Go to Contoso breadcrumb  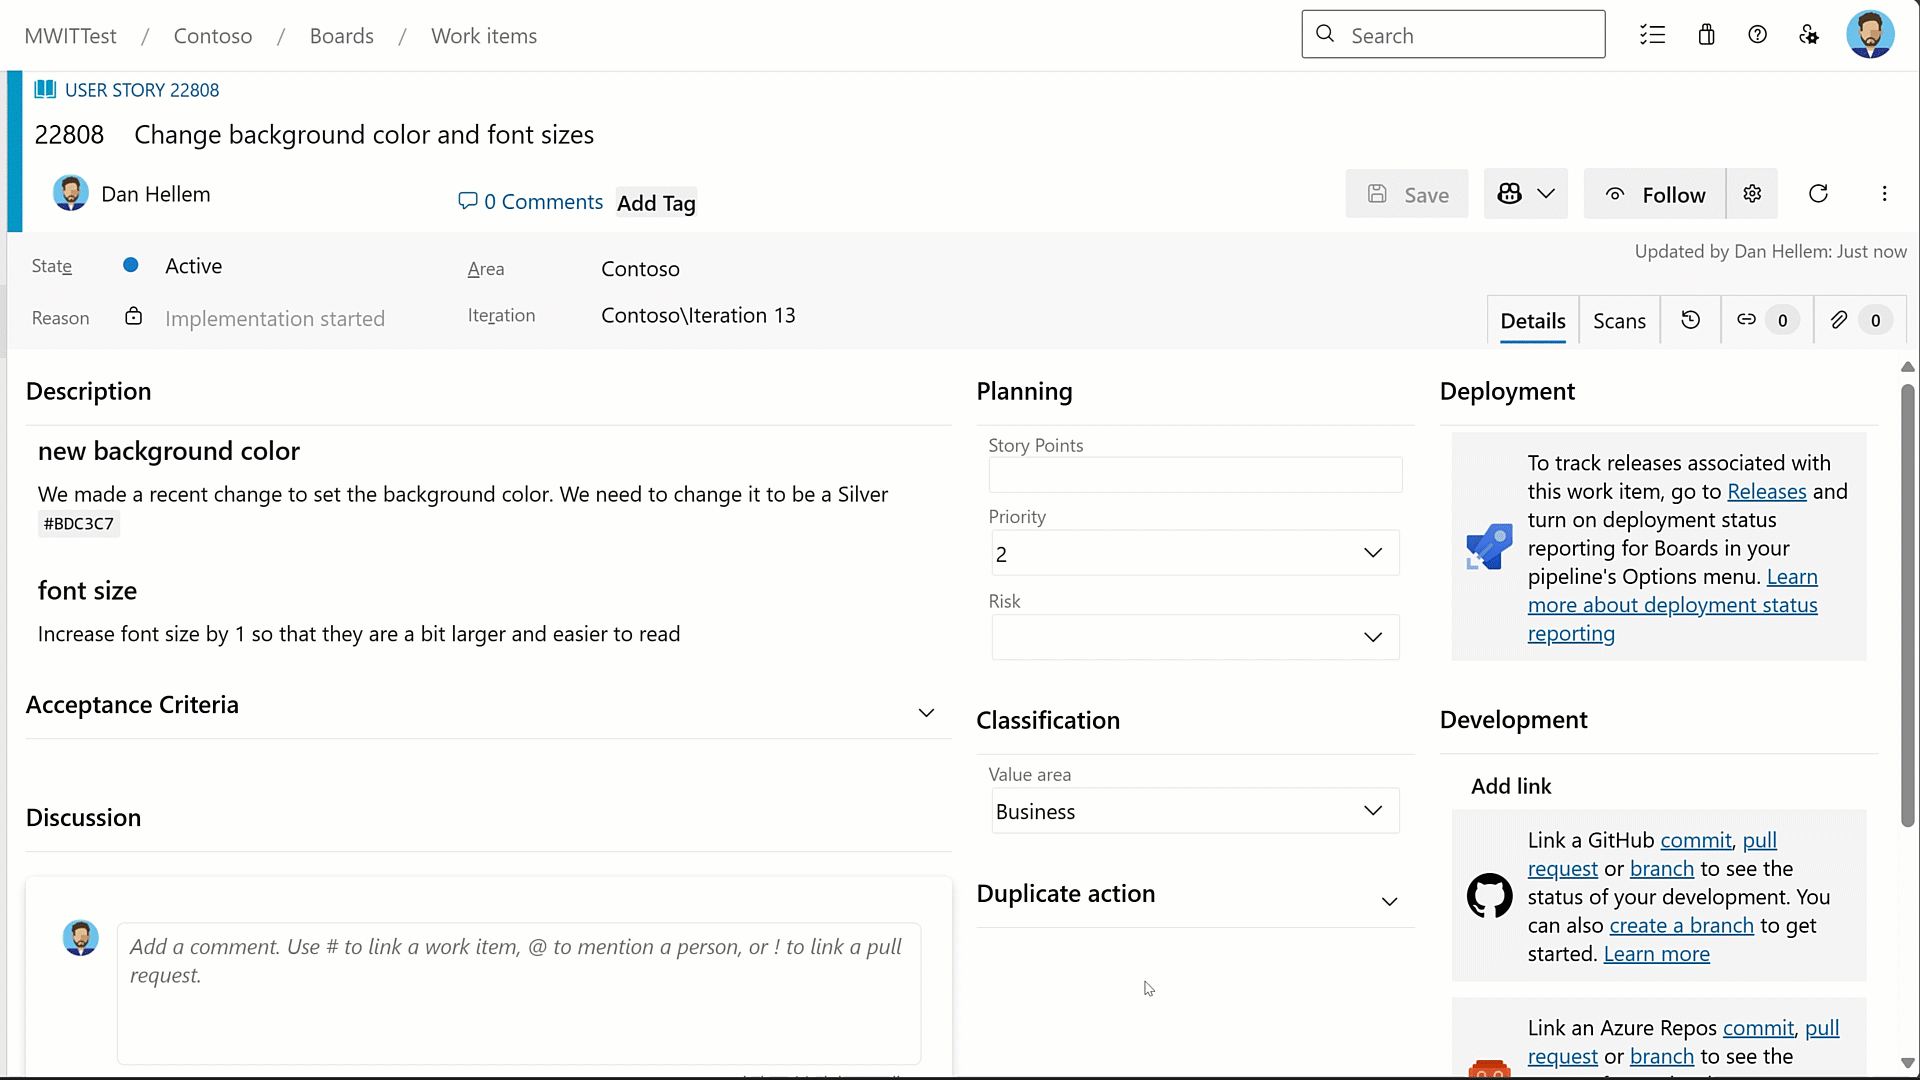[213, 36]
